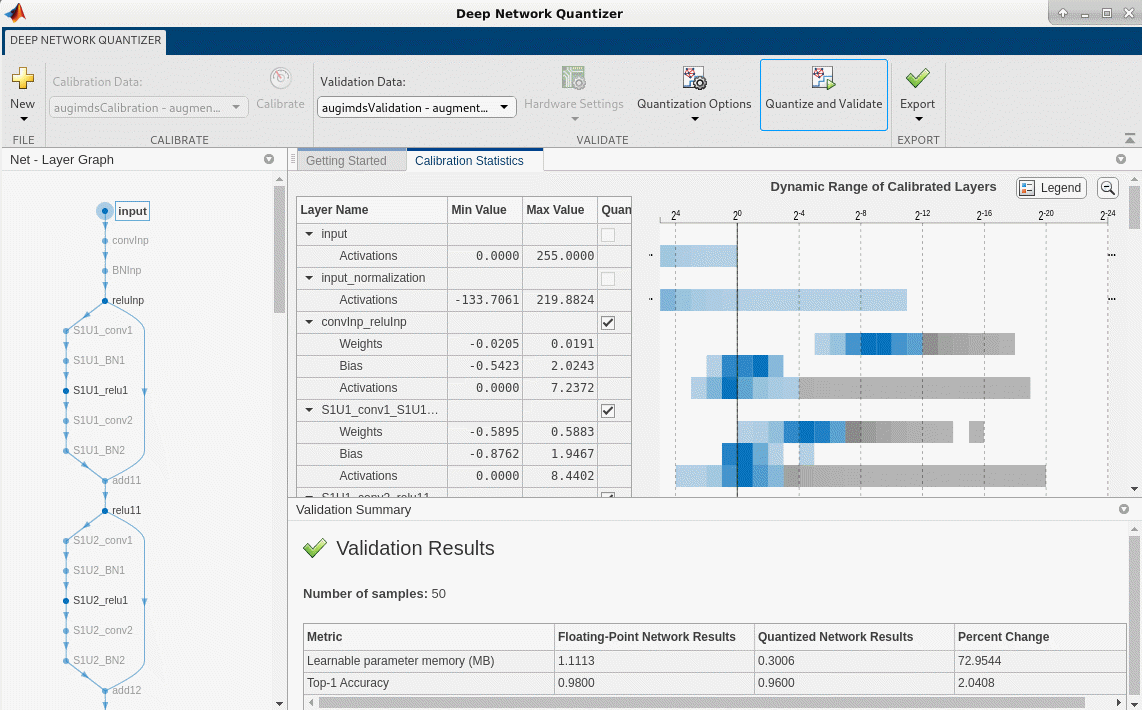Collapse the input layer row
Screen dimensions: 1142x710
point(309,234)
